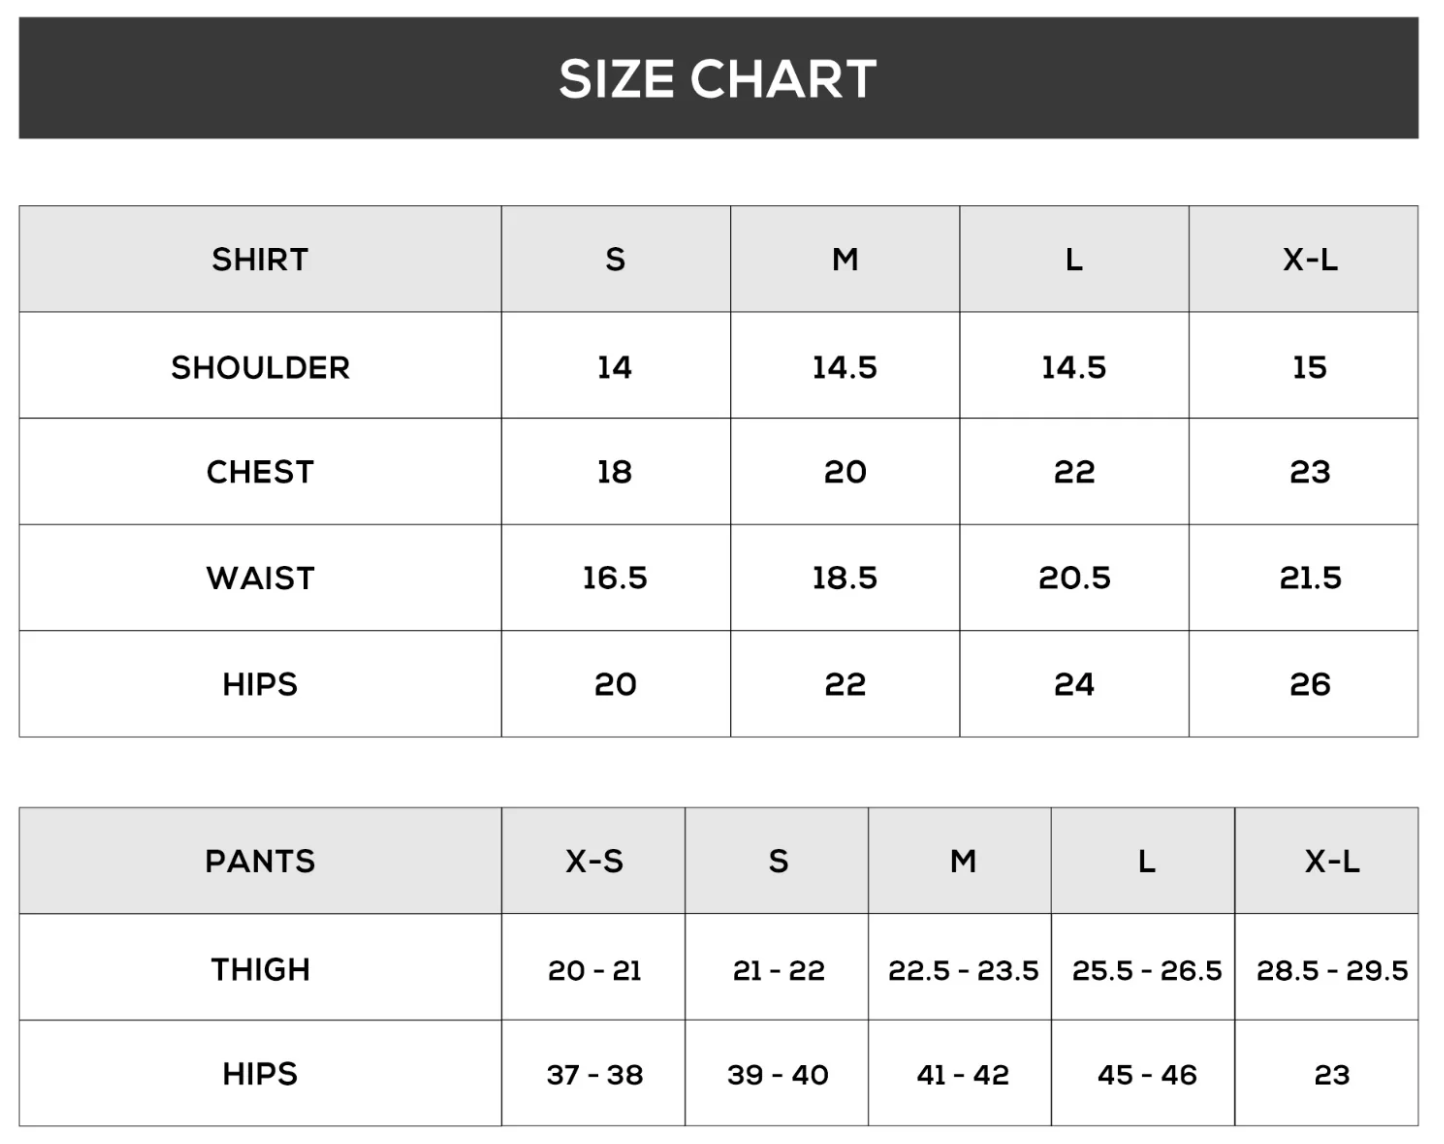Screen dimensions: 1444x1144
Task: Select the WAIST row label
Action: [x=260, y=578]
